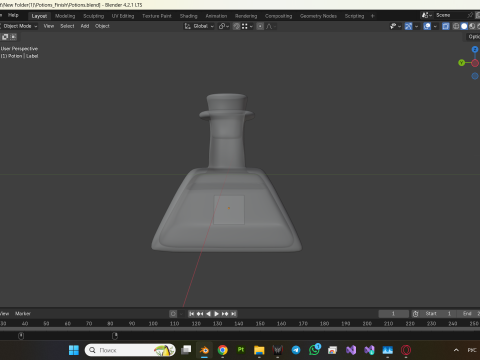
Task: Open the Pivot Point selector
Action: point(224,26)
